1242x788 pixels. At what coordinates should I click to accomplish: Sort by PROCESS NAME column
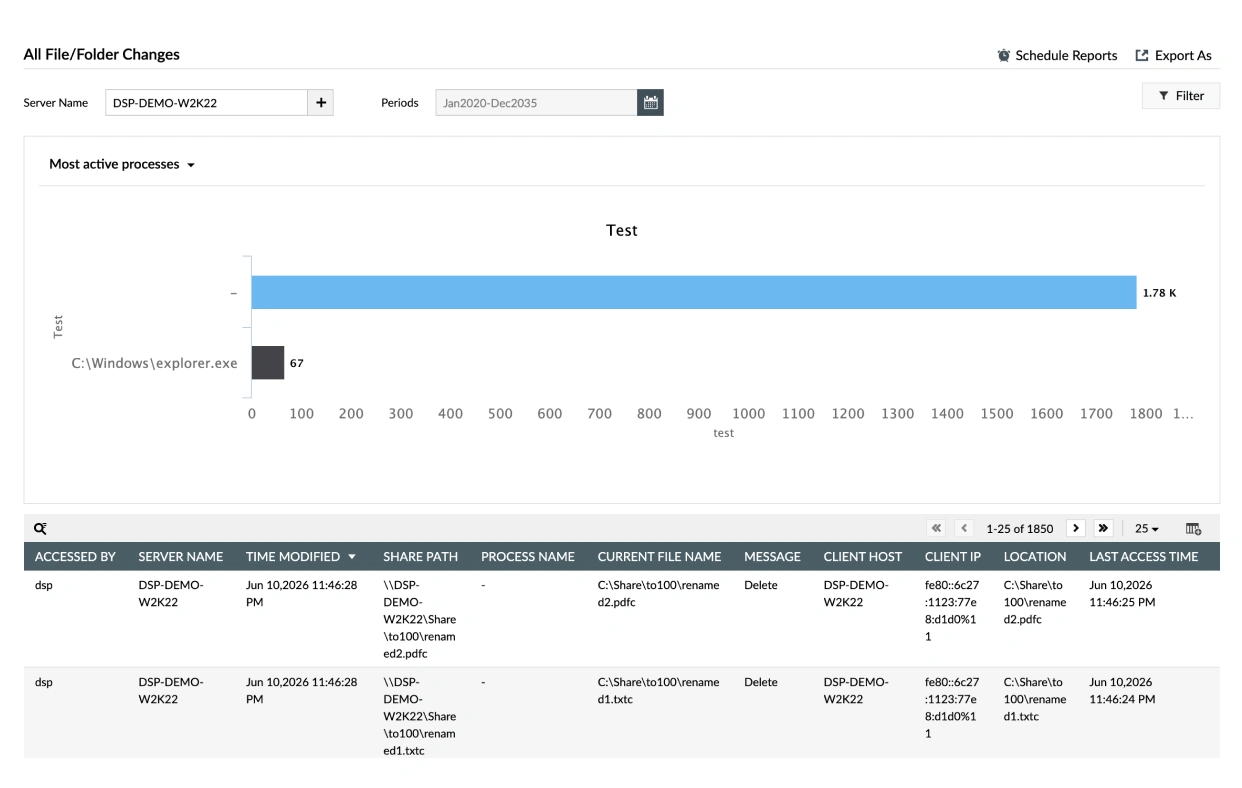528,557
